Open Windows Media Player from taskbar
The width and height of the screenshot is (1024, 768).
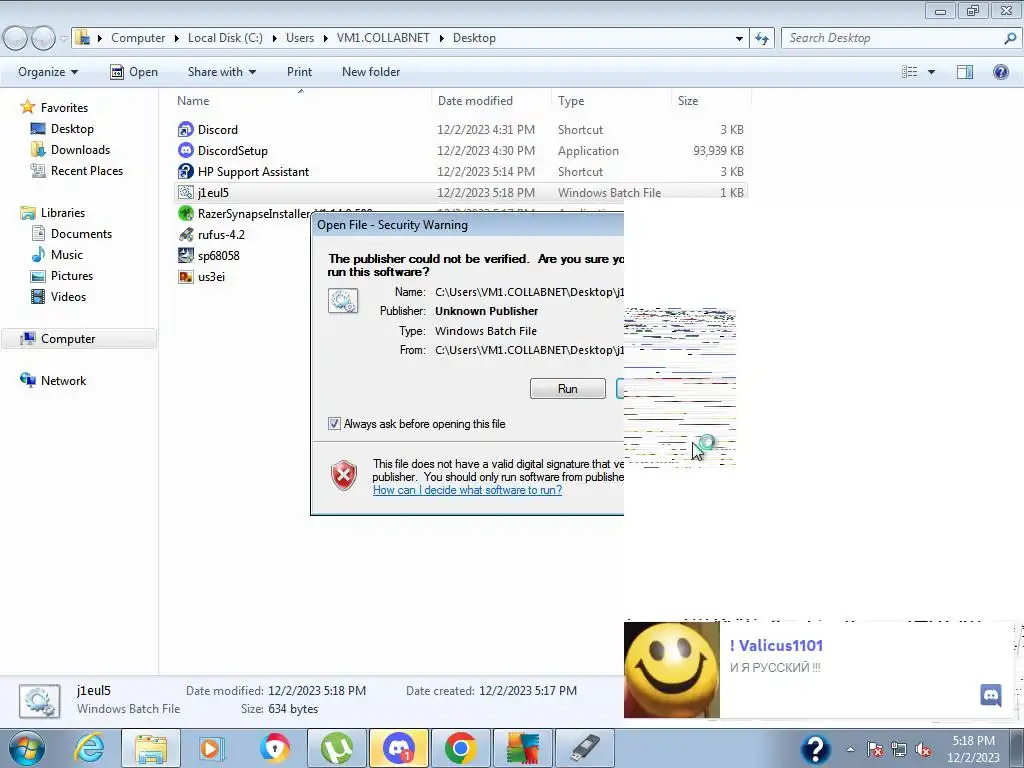click(212, 748)
